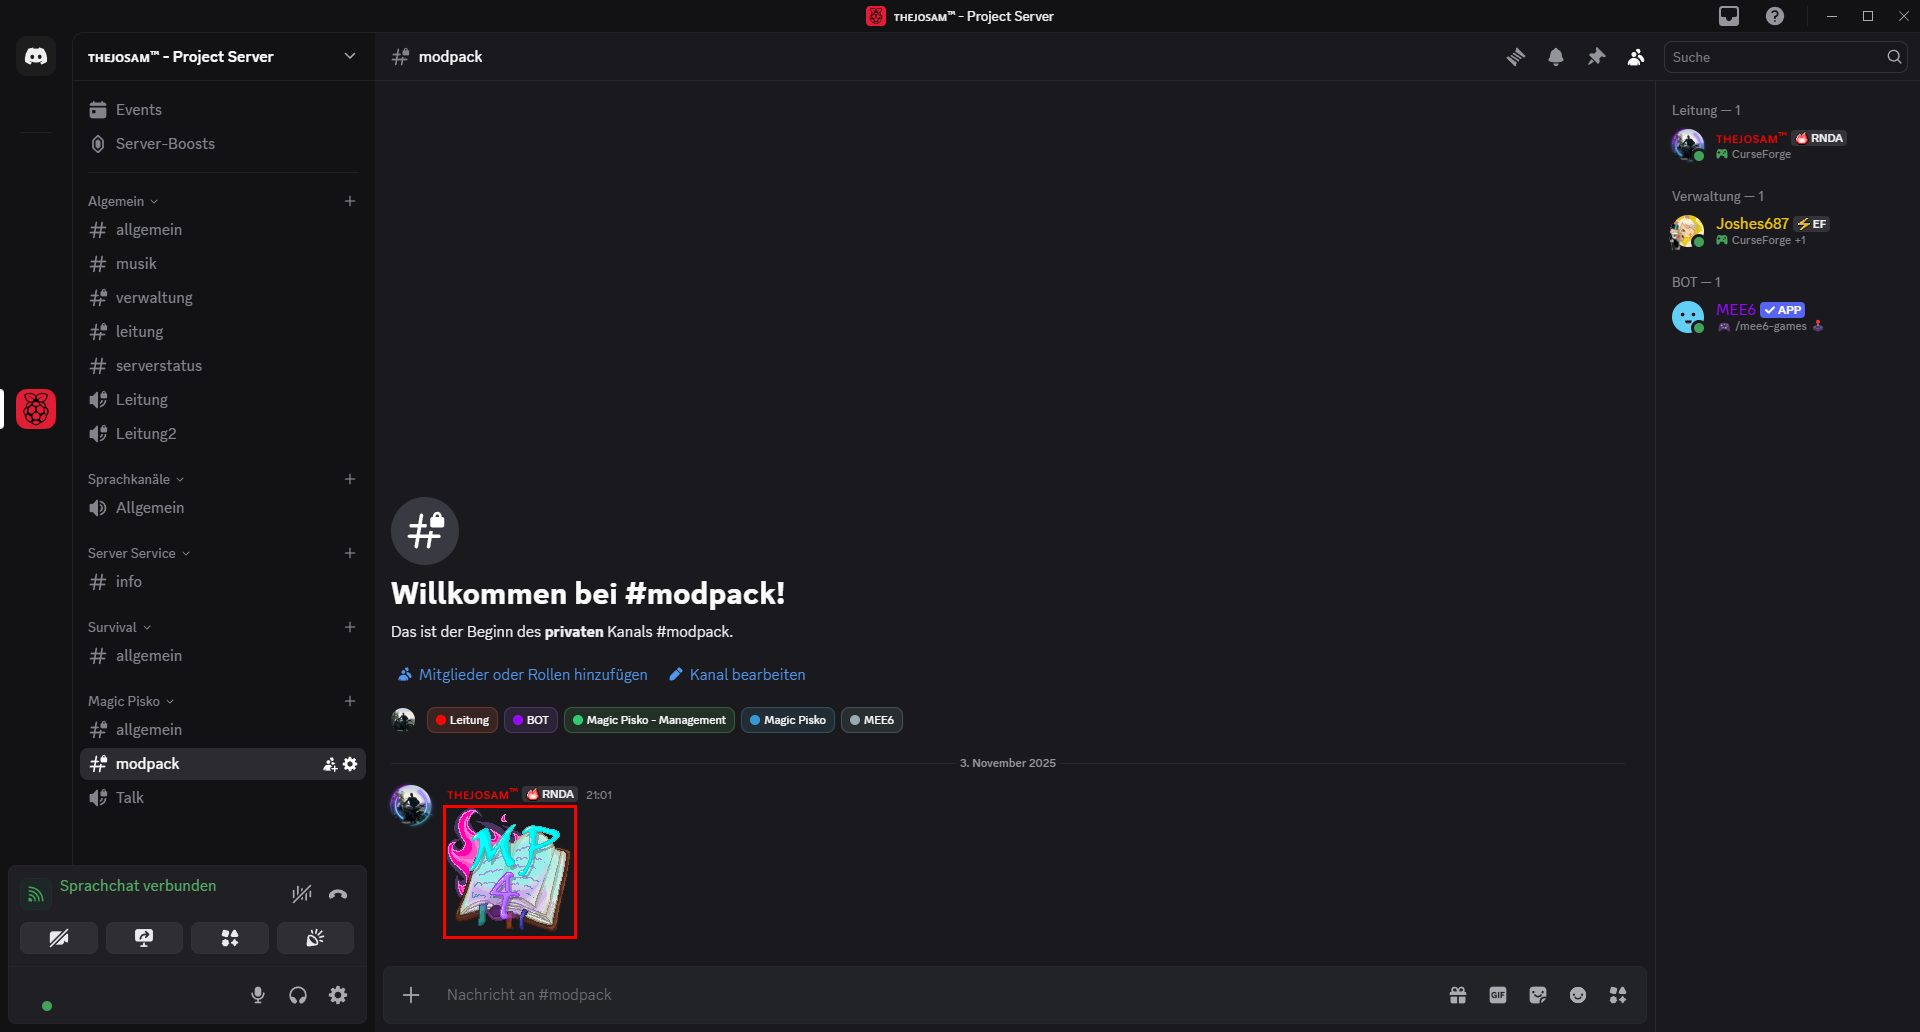Open THEJOSAM Project Server dropdown menu

(349, 57)
